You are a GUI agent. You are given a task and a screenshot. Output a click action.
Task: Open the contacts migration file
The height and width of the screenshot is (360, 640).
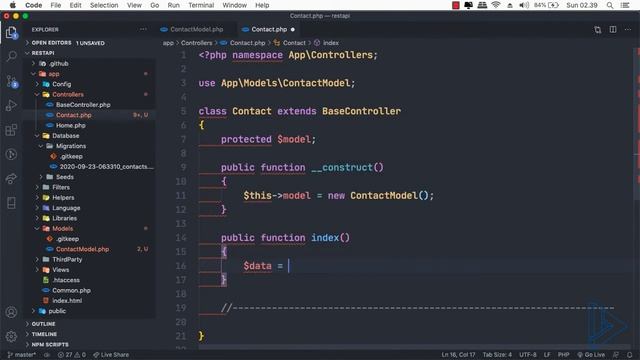pos(106,167)
